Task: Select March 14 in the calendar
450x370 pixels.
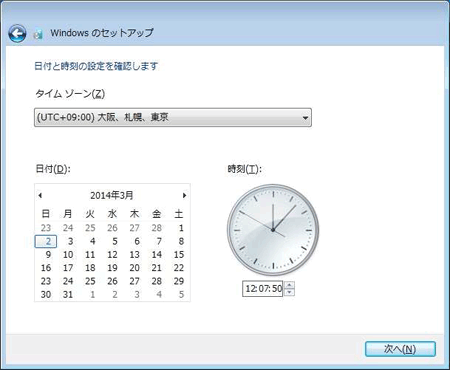Action: pyautogui.click(x=157, y=255)
